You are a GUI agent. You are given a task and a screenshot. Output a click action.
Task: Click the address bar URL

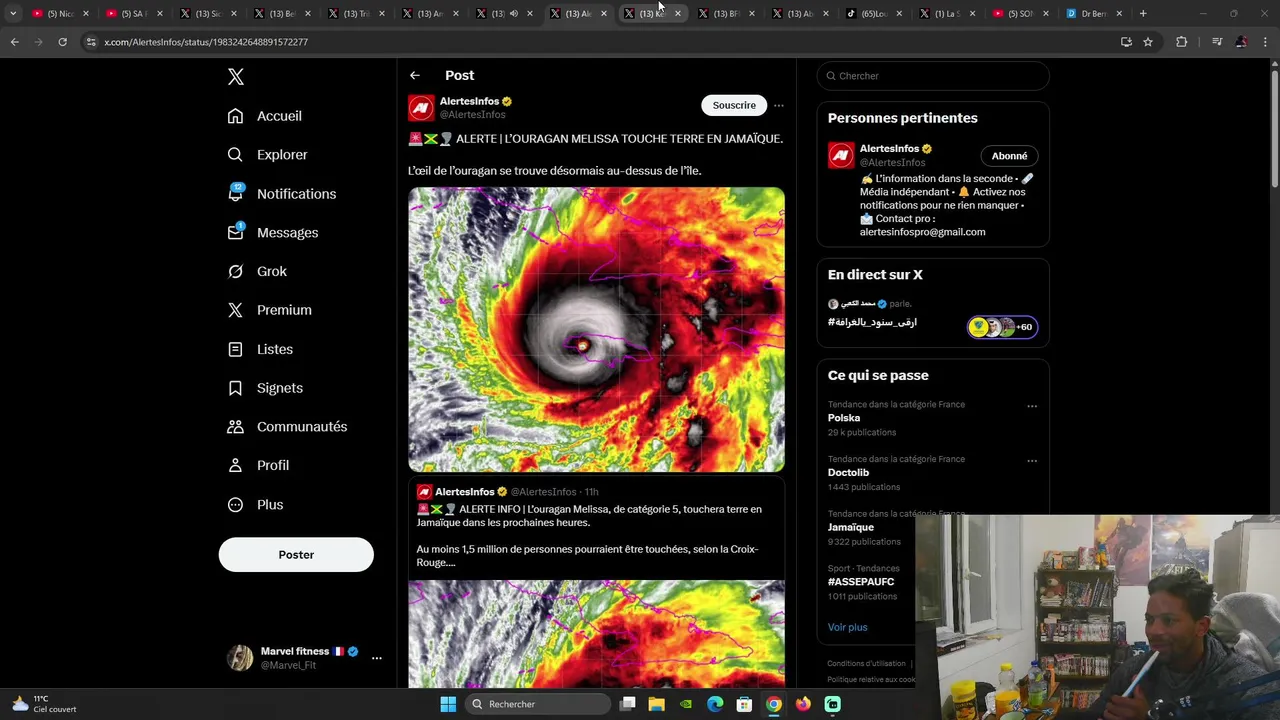coord(206,42)
